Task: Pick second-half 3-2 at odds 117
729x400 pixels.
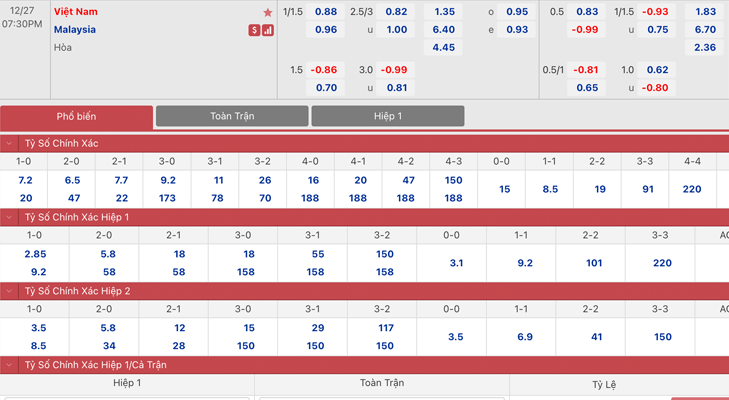Action: [x=386, y=328]
